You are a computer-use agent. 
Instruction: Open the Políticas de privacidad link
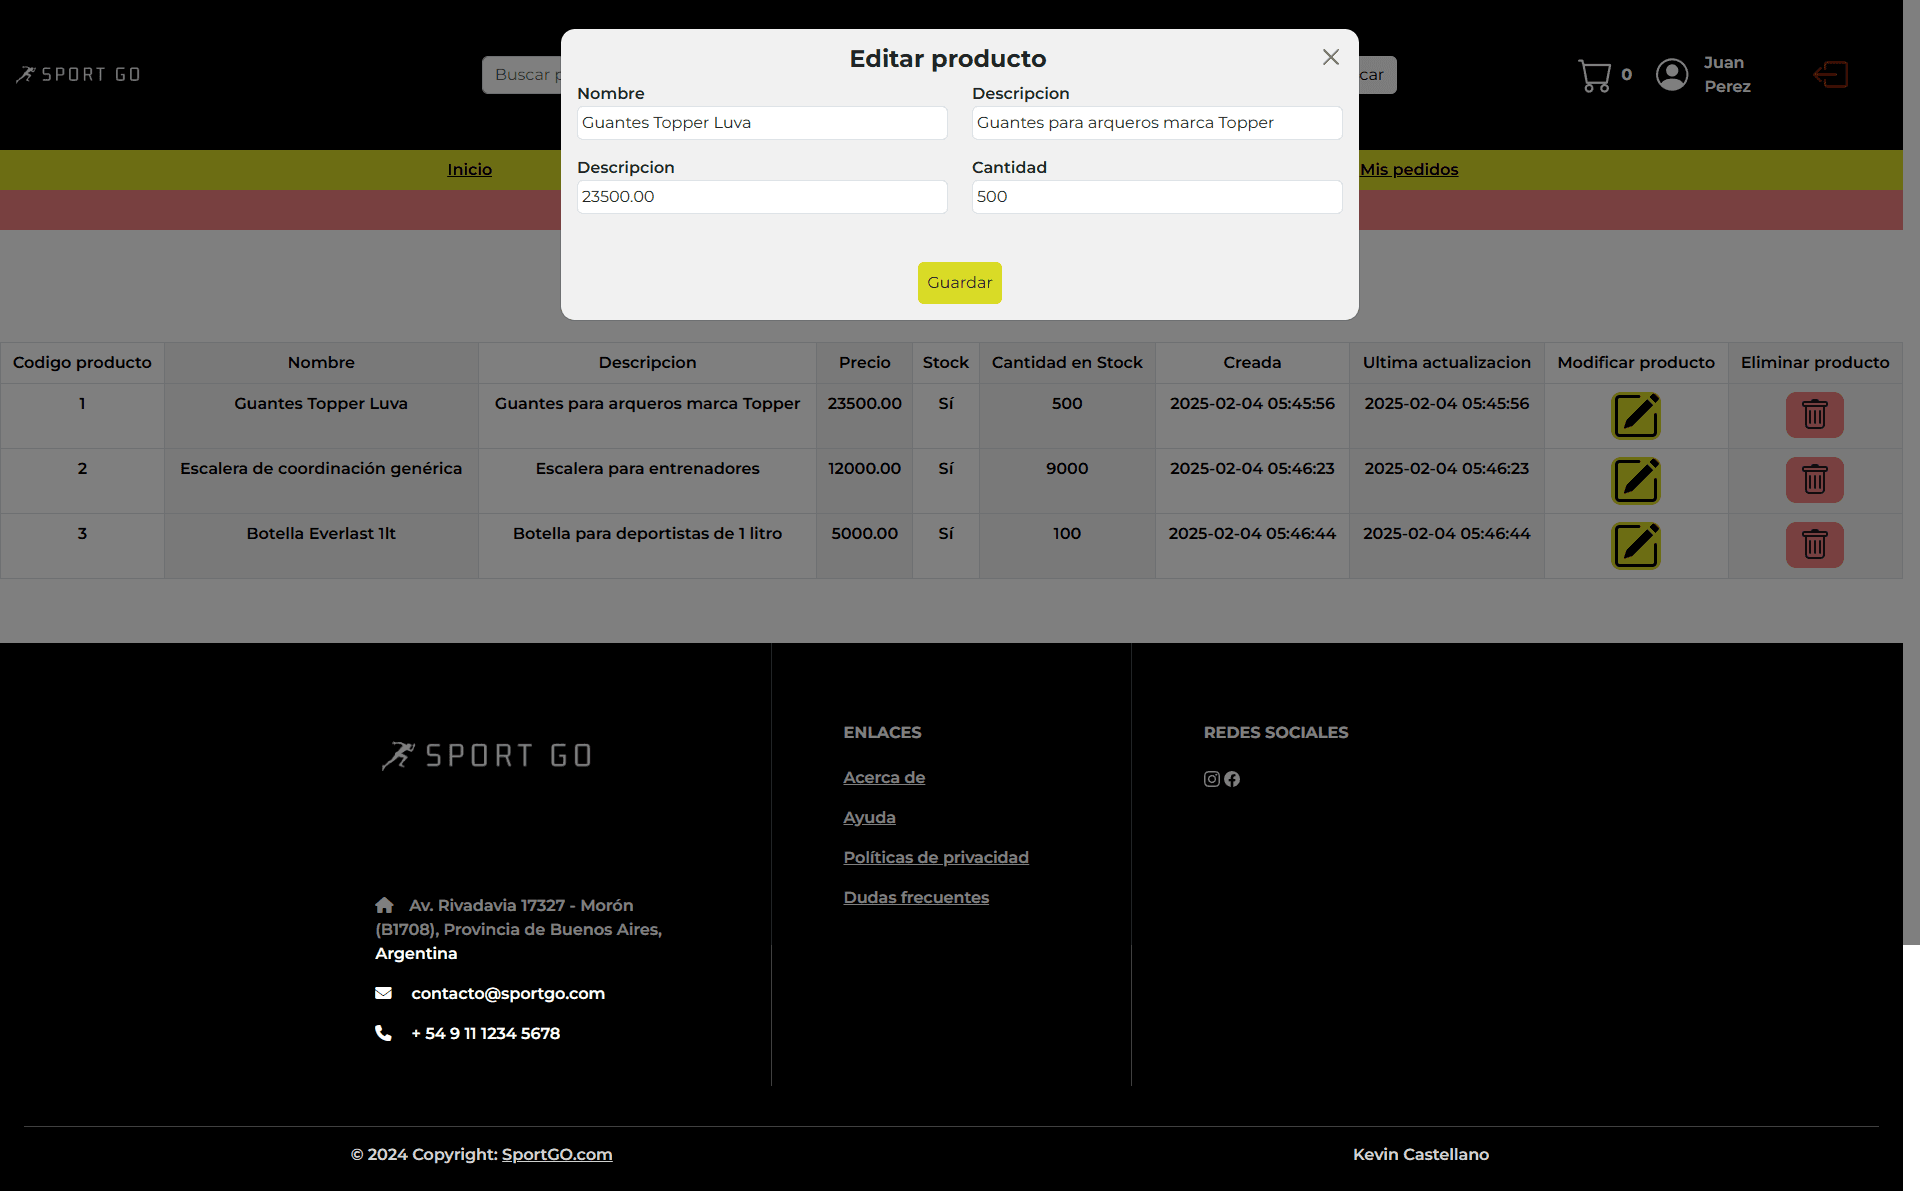935,858
